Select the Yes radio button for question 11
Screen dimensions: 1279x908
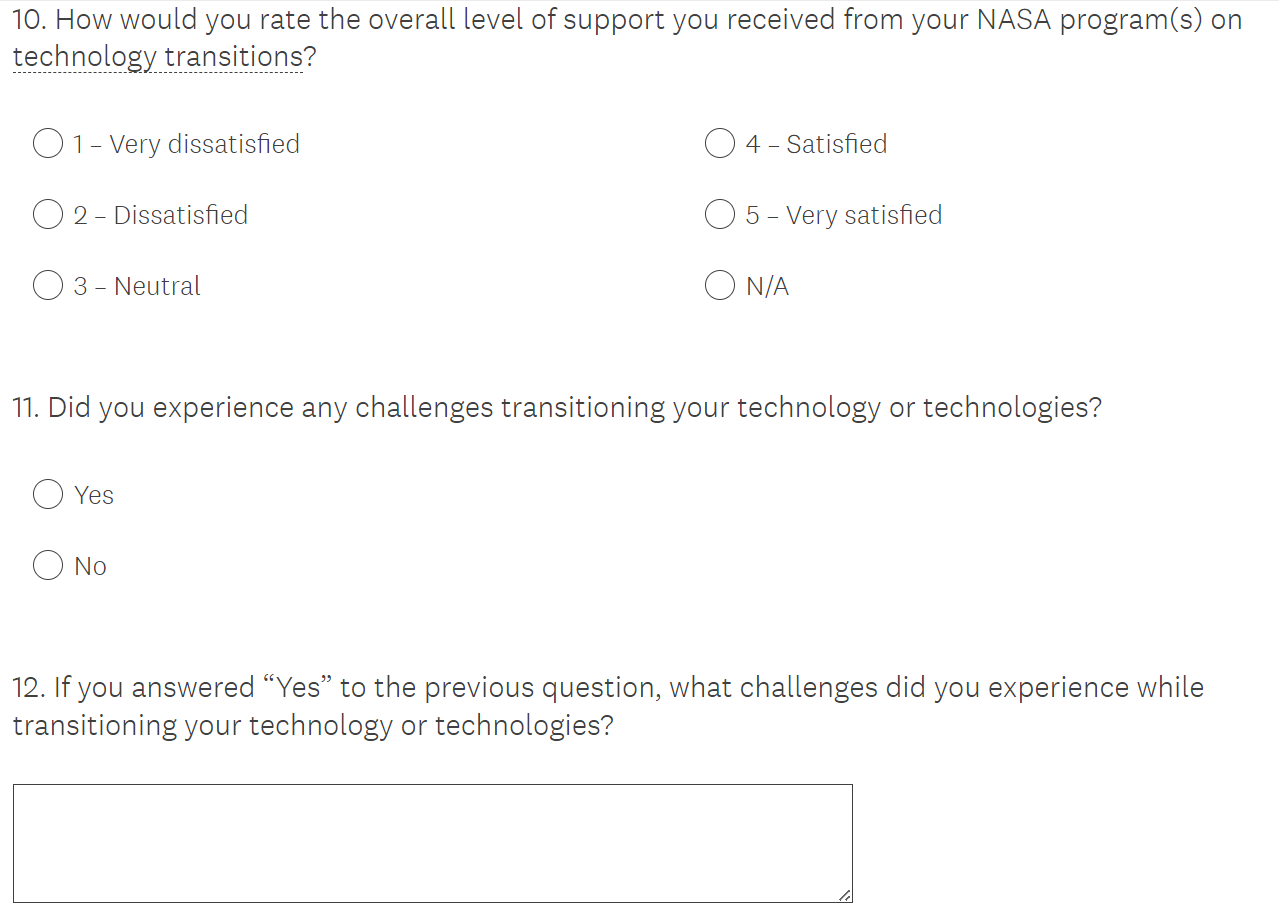[x=48, y=495]
